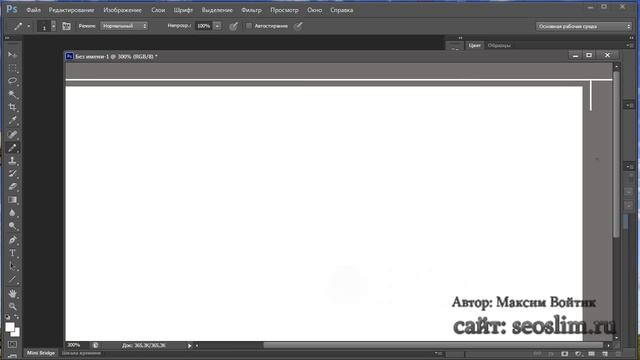Reset default foreground and background colors
This screenshot has width=640, height=360.
8,317
